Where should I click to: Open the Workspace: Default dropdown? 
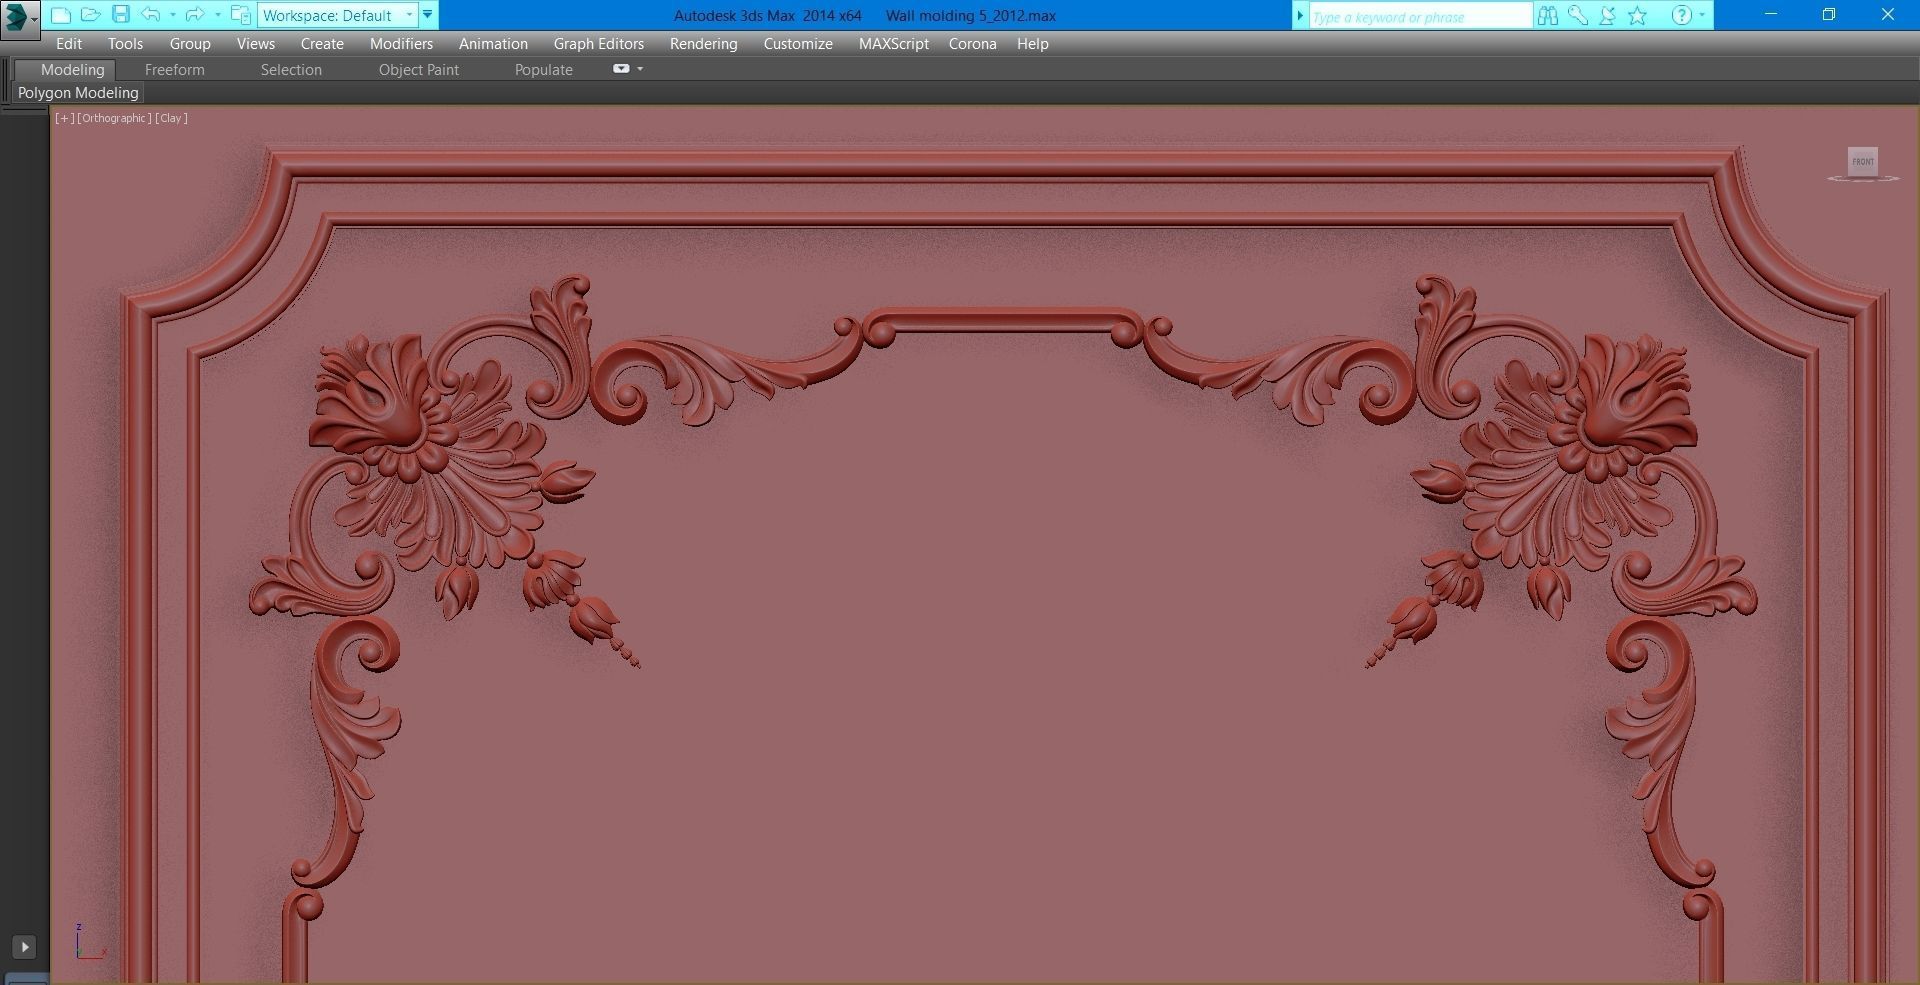[x=338, y=15]
